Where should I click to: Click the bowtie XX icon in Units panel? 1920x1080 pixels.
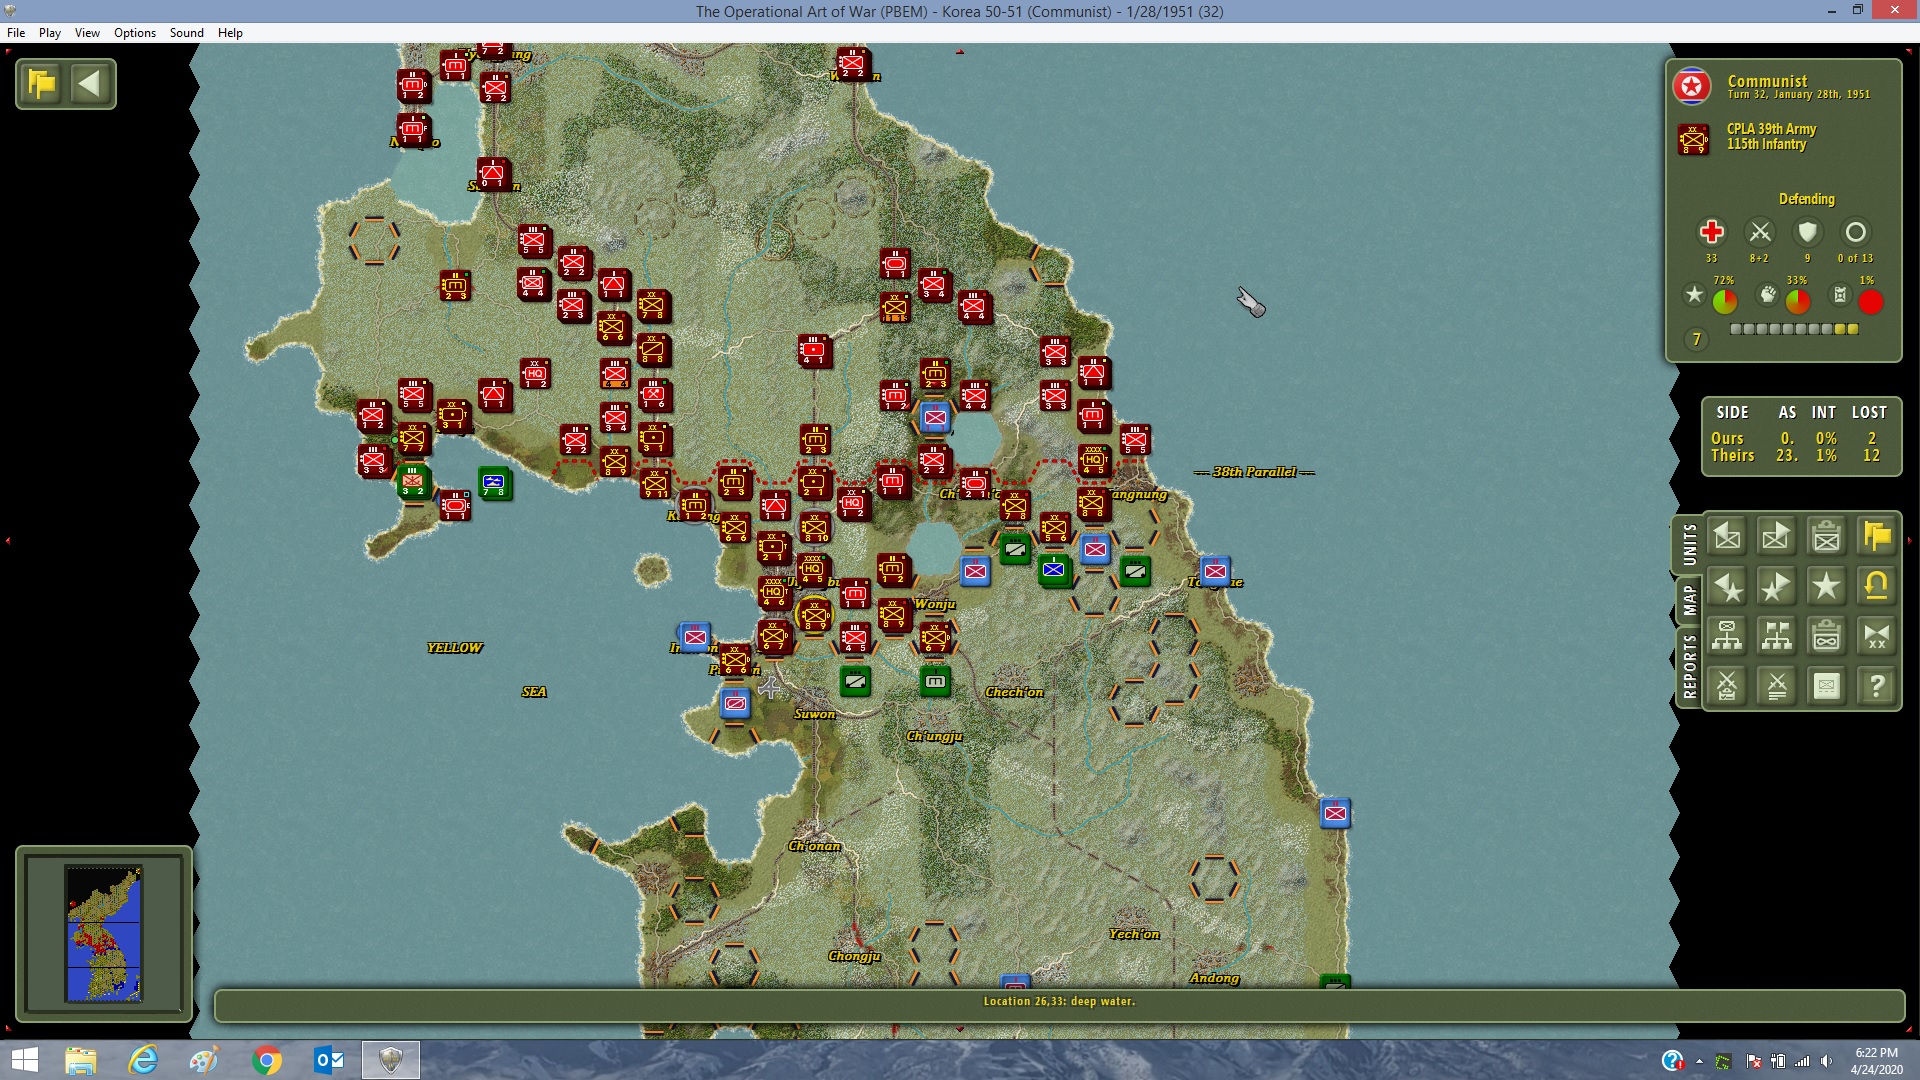pos(1877,636)
